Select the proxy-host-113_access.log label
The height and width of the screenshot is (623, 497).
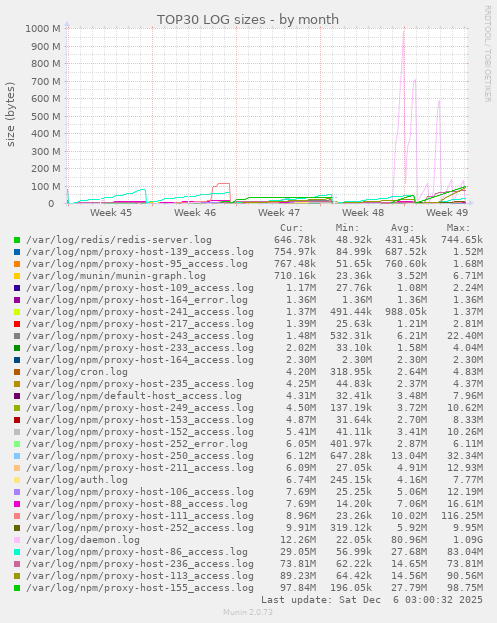(x=140, y=576)
